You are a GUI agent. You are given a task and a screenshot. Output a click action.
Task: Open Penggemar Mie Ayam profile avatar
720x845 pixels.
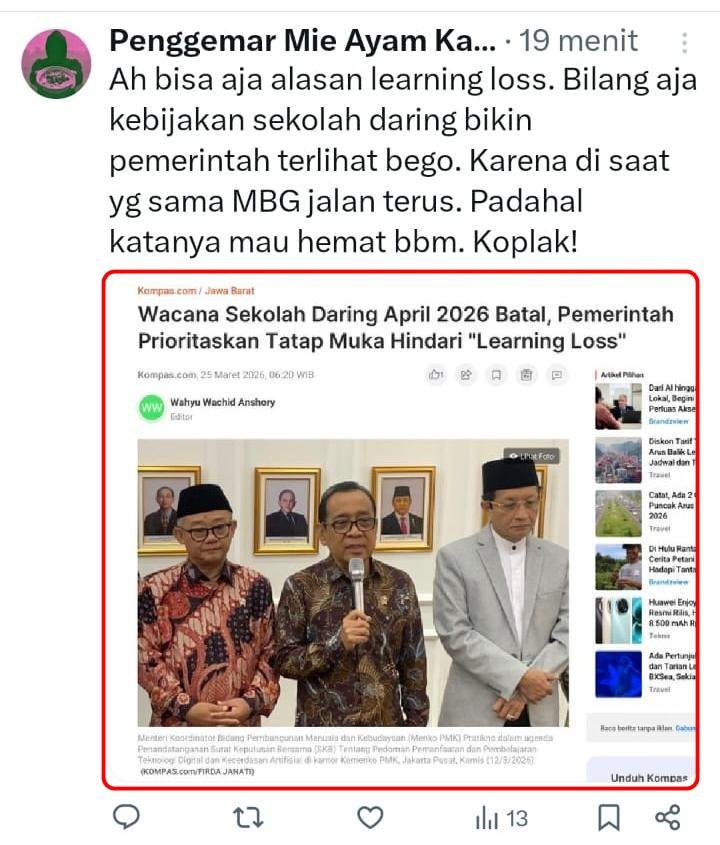tap(56, 64)
